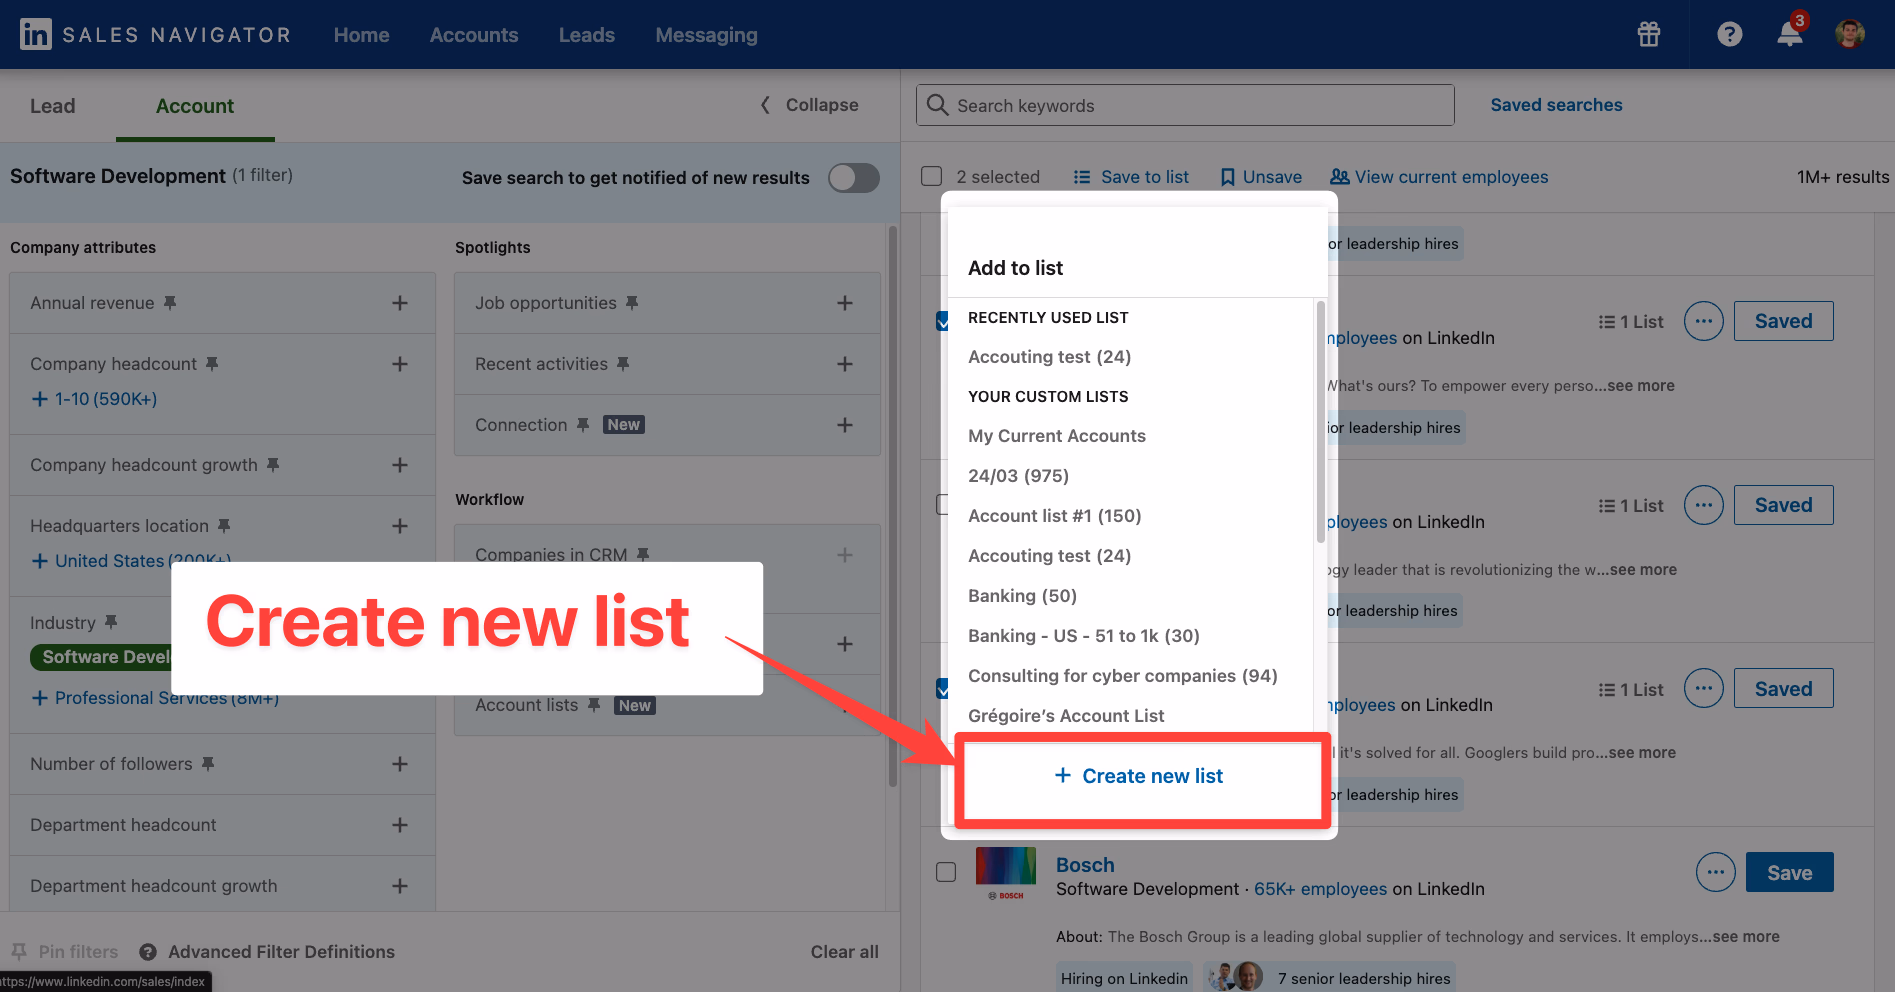Click the Bosch company logo
The image size is (1895, 992).
coord(1006,873)
